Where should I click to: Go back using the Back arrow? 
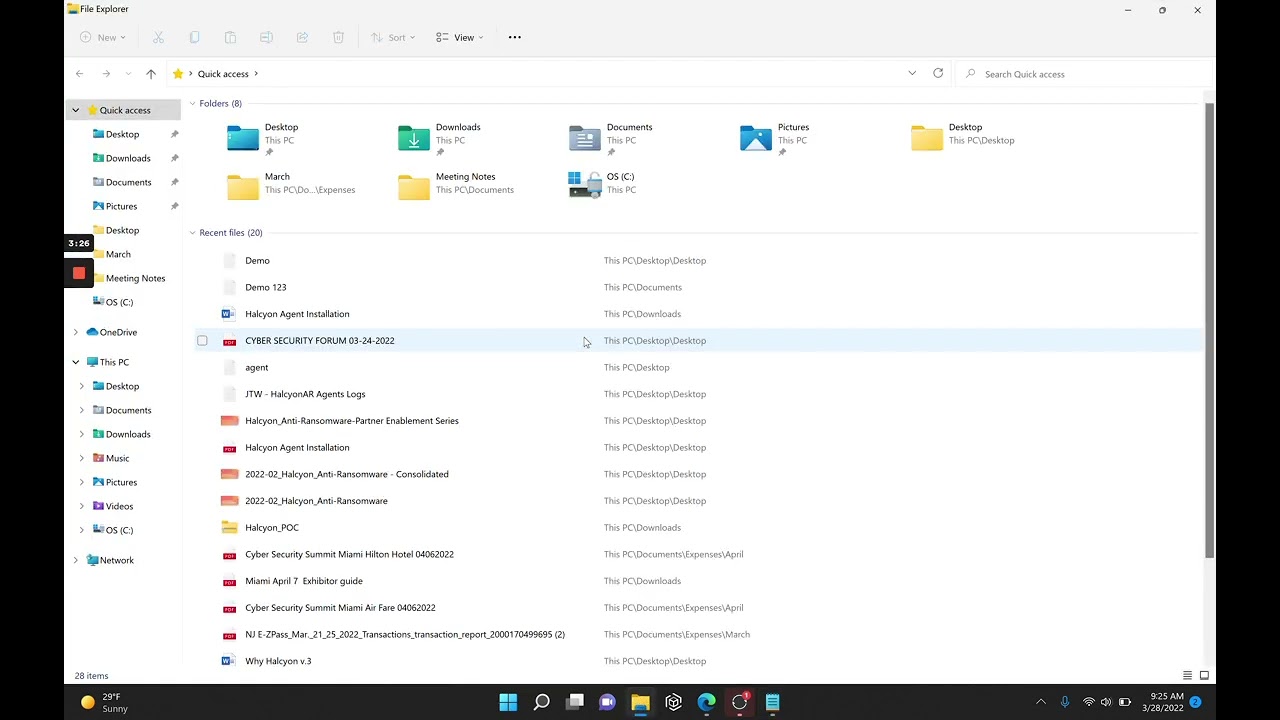79,73
